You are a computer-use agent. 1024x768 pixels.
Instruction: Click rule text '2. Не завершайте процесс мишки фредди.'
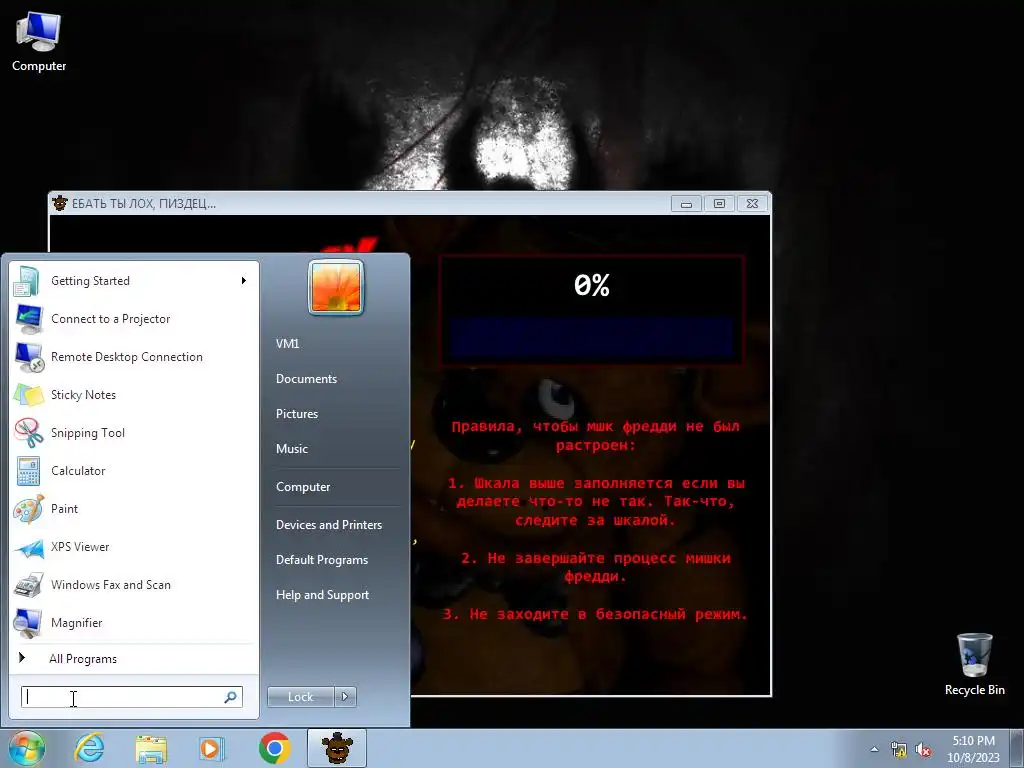[595, 567]
